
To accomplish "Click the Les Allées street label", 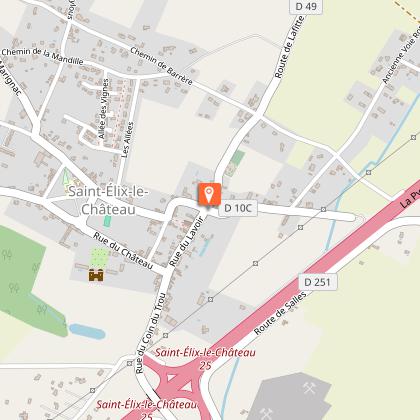I will pyautogui.click(x=127, y=140).
